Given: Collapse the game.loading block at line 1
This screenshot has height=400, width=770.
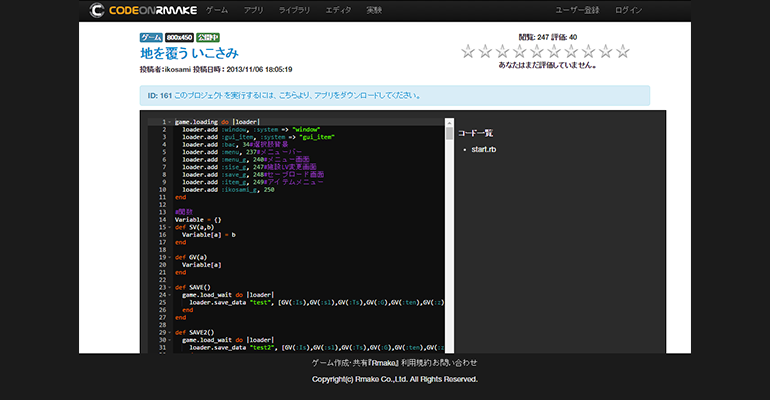Looking at the screenshot, I should coord(170,122).
